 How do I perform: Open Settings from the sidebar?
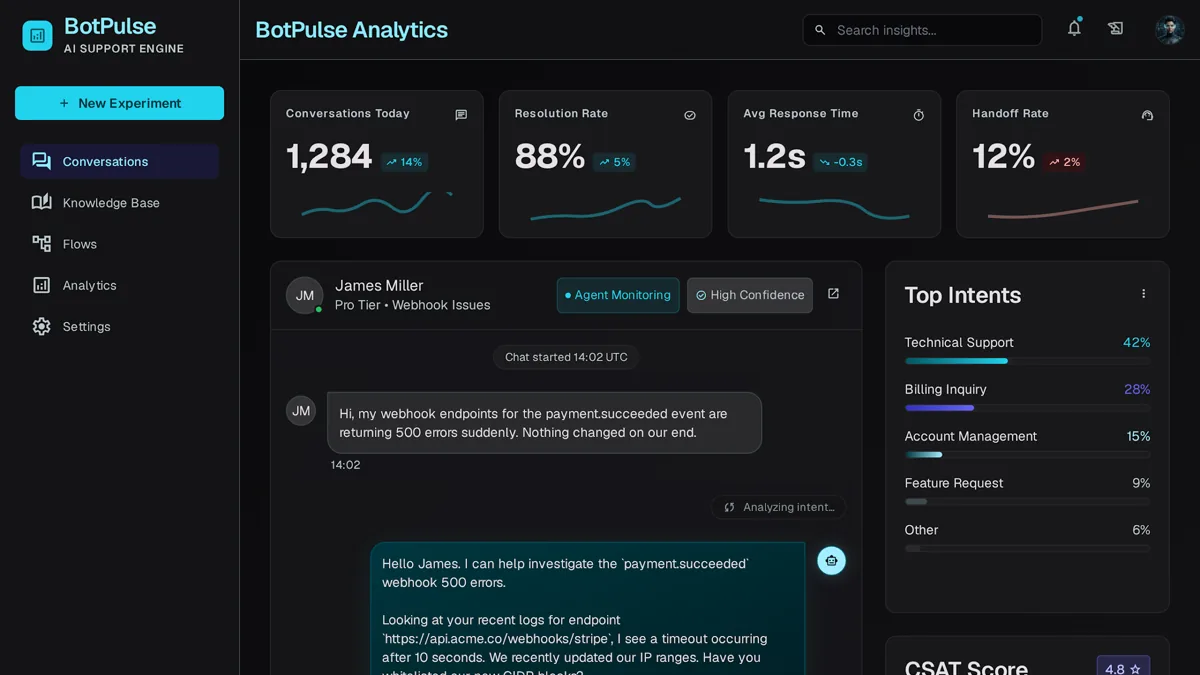pos(119,326)
